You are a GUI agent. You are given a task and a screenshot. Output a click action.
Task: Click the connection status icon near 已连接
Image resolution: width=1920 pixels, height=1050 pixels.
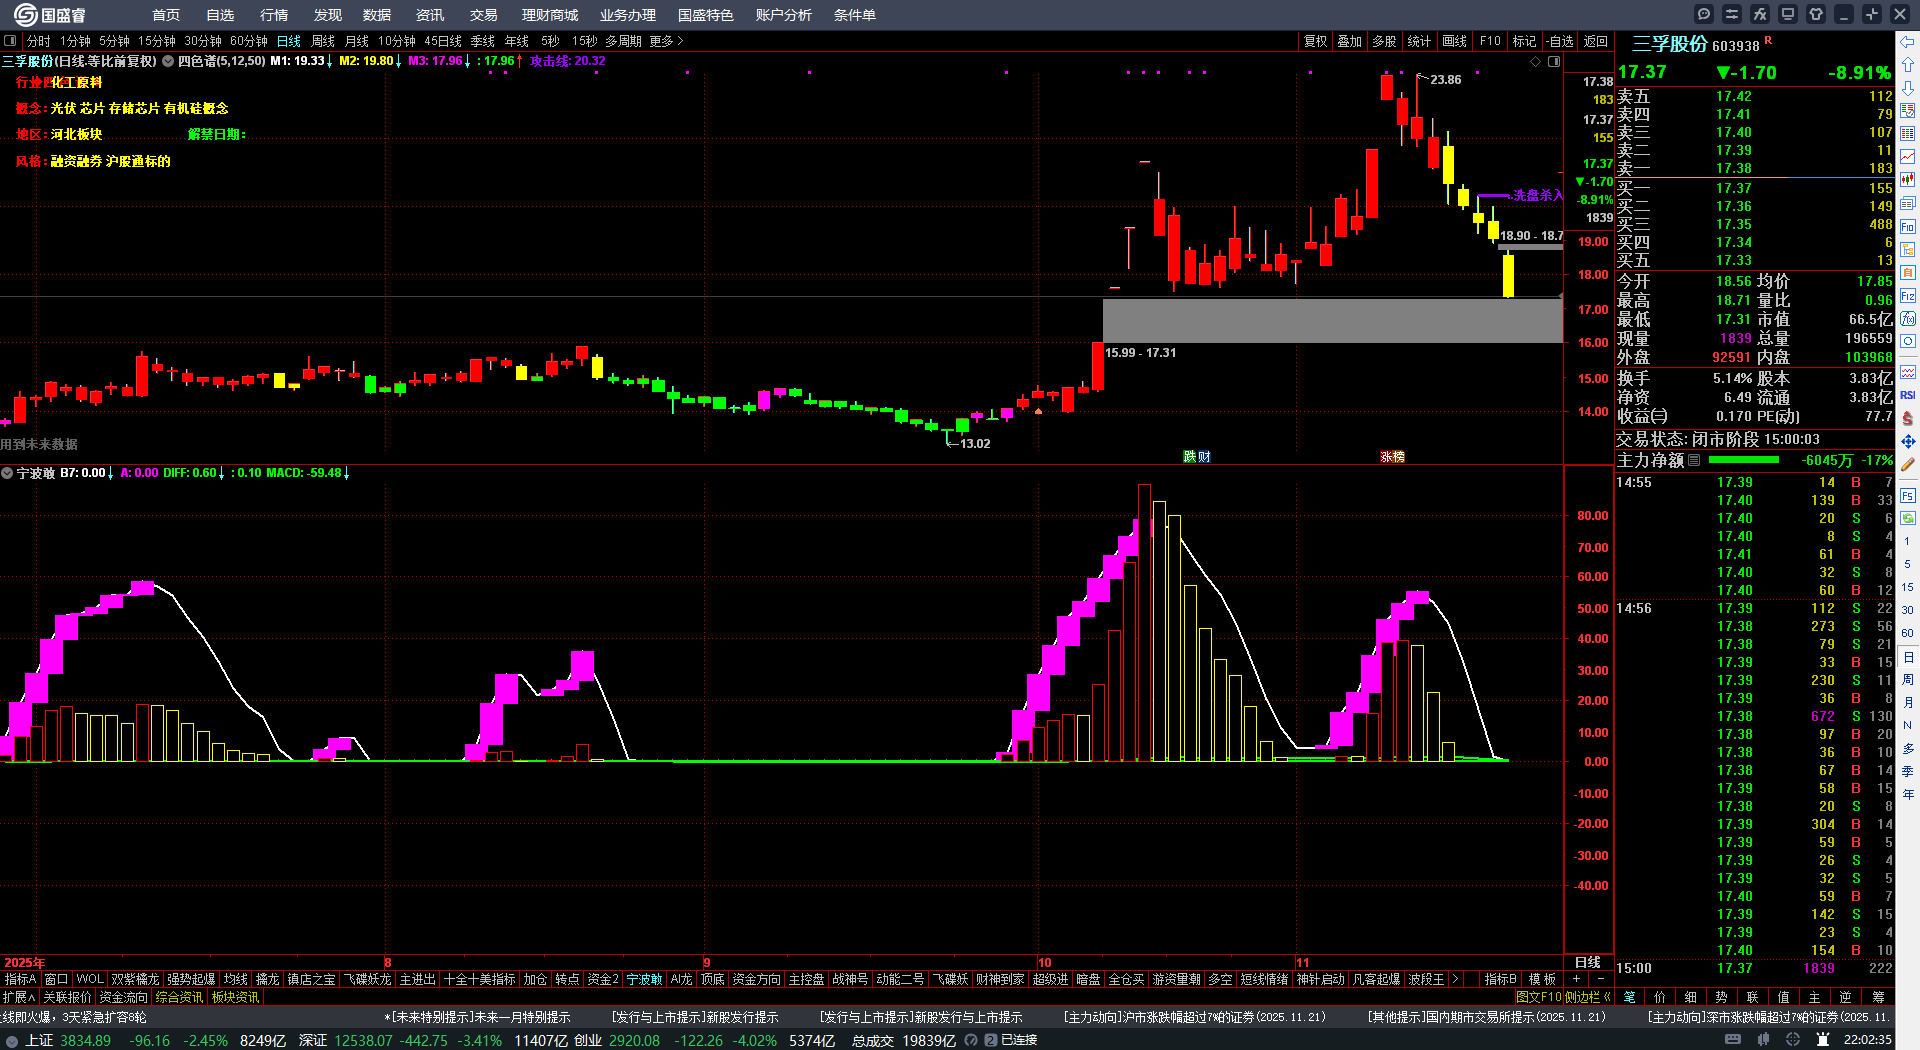991,1040
